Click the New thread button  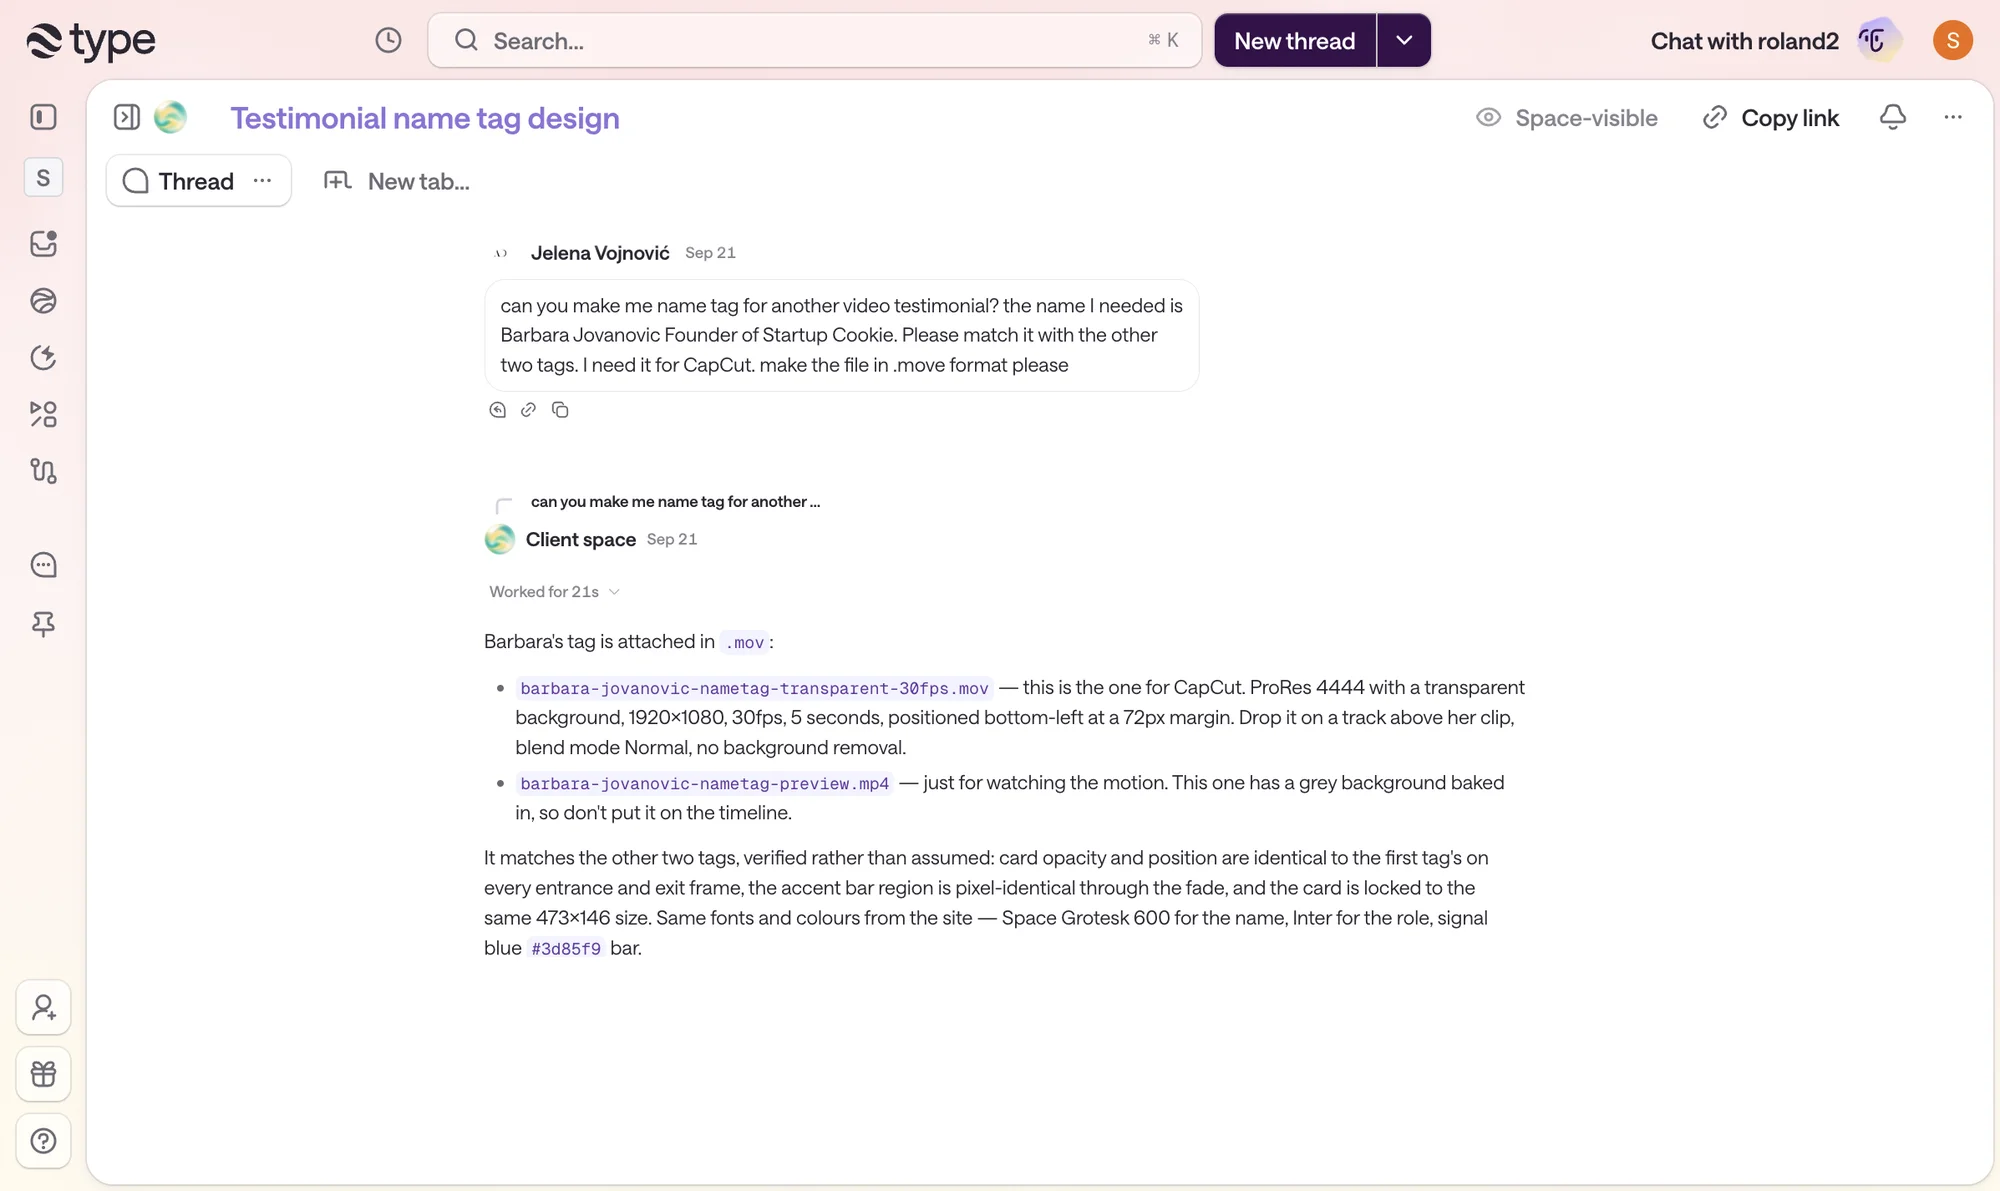point(1295,40)
